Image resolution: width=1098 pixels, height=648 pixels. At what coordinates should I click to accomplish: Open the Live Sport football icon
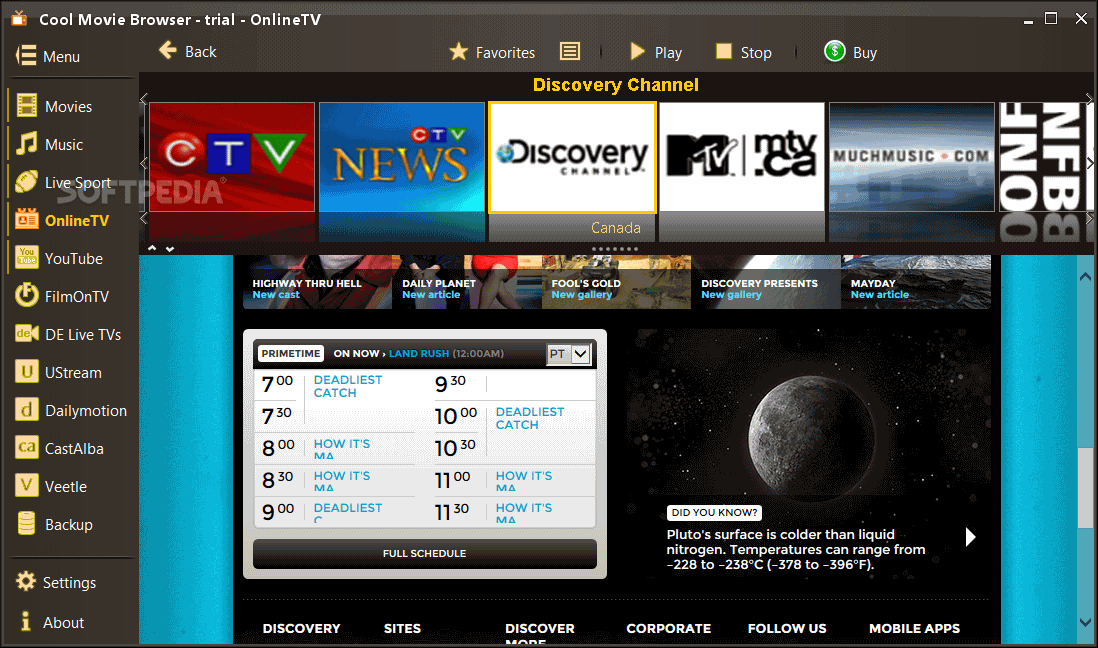27,181
